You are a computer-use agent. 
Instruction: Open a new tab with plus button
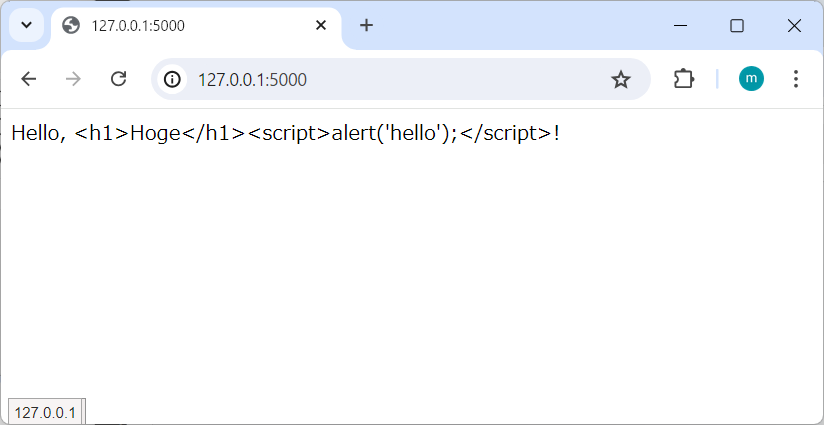pyautogui.click(x=366, y=25)
